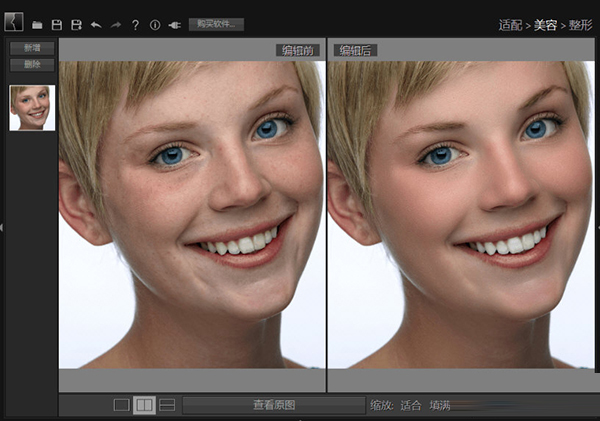Click the 删除 delete button
This screenshot has height=421, width=600.
pyautogui.click(x=31, y=65)
